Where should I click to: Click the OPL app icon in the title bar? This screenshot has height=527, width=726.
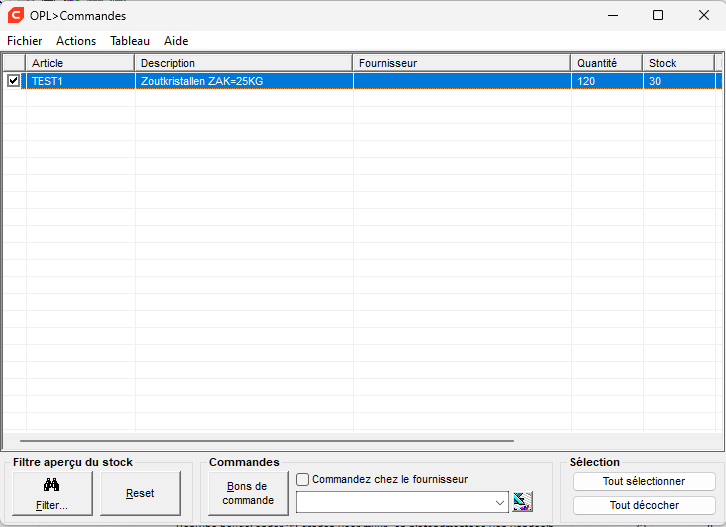16,15
